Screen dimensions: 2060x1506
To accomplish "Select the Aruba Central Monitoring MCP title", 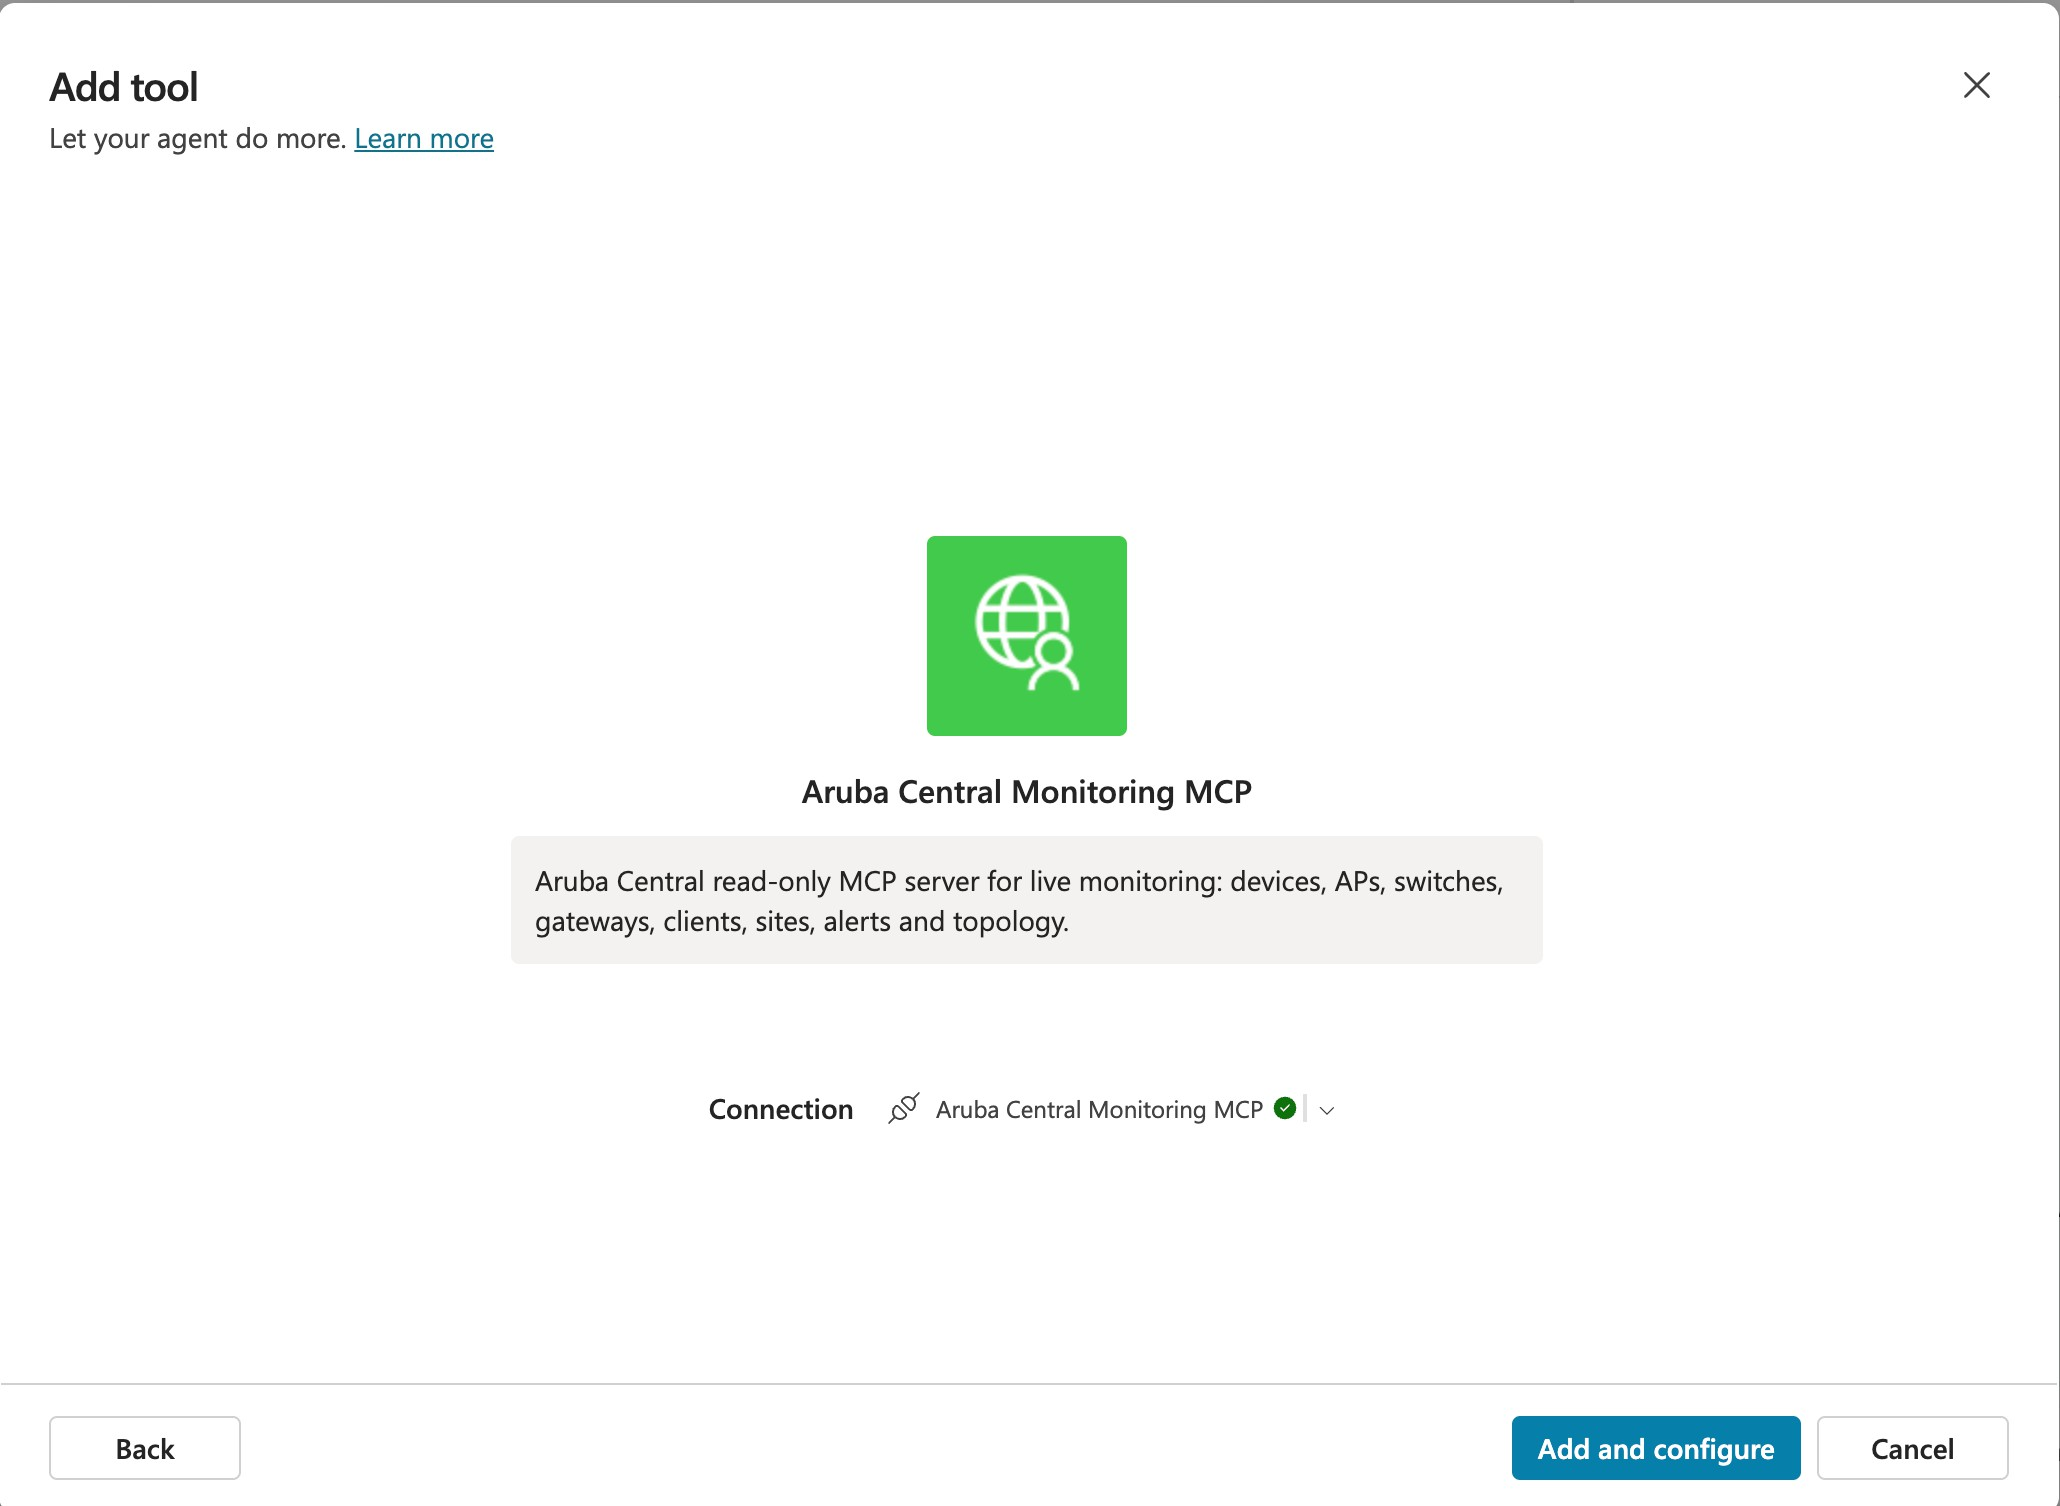I will click(x=1027, y=792).
